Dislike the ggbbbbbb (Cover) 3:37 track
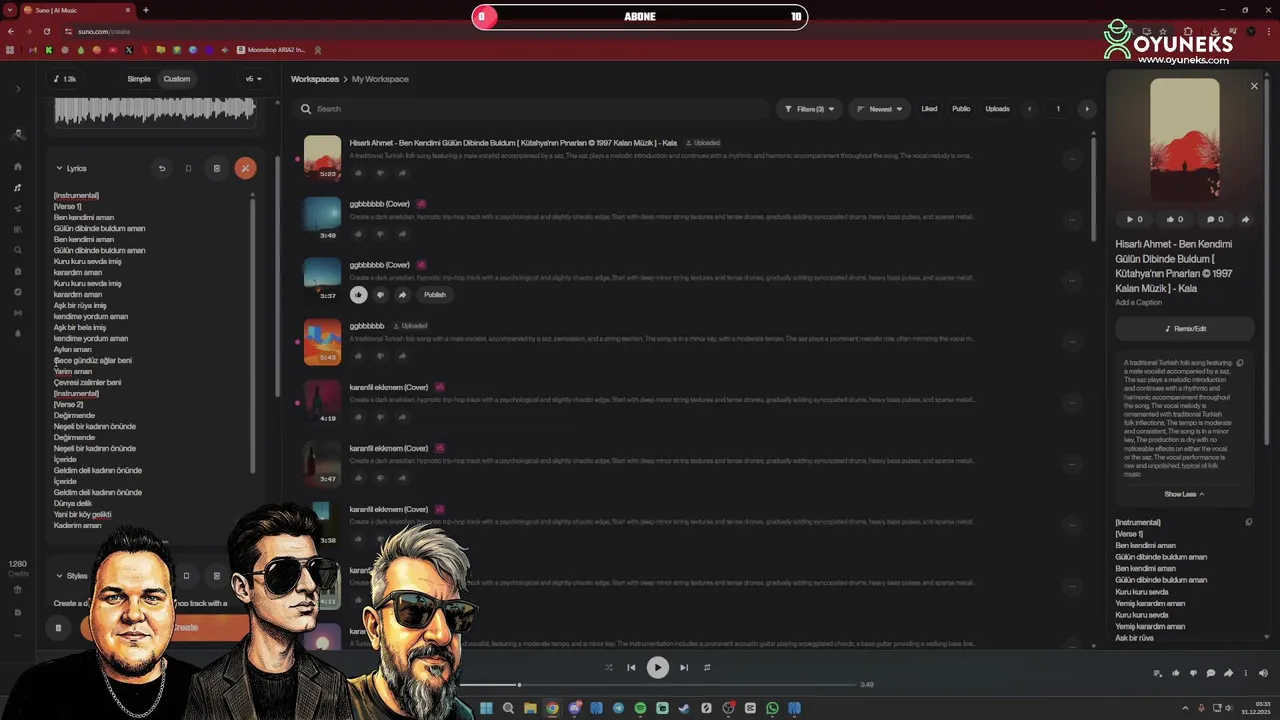1280x720 pixels. (x=380, y=295)
